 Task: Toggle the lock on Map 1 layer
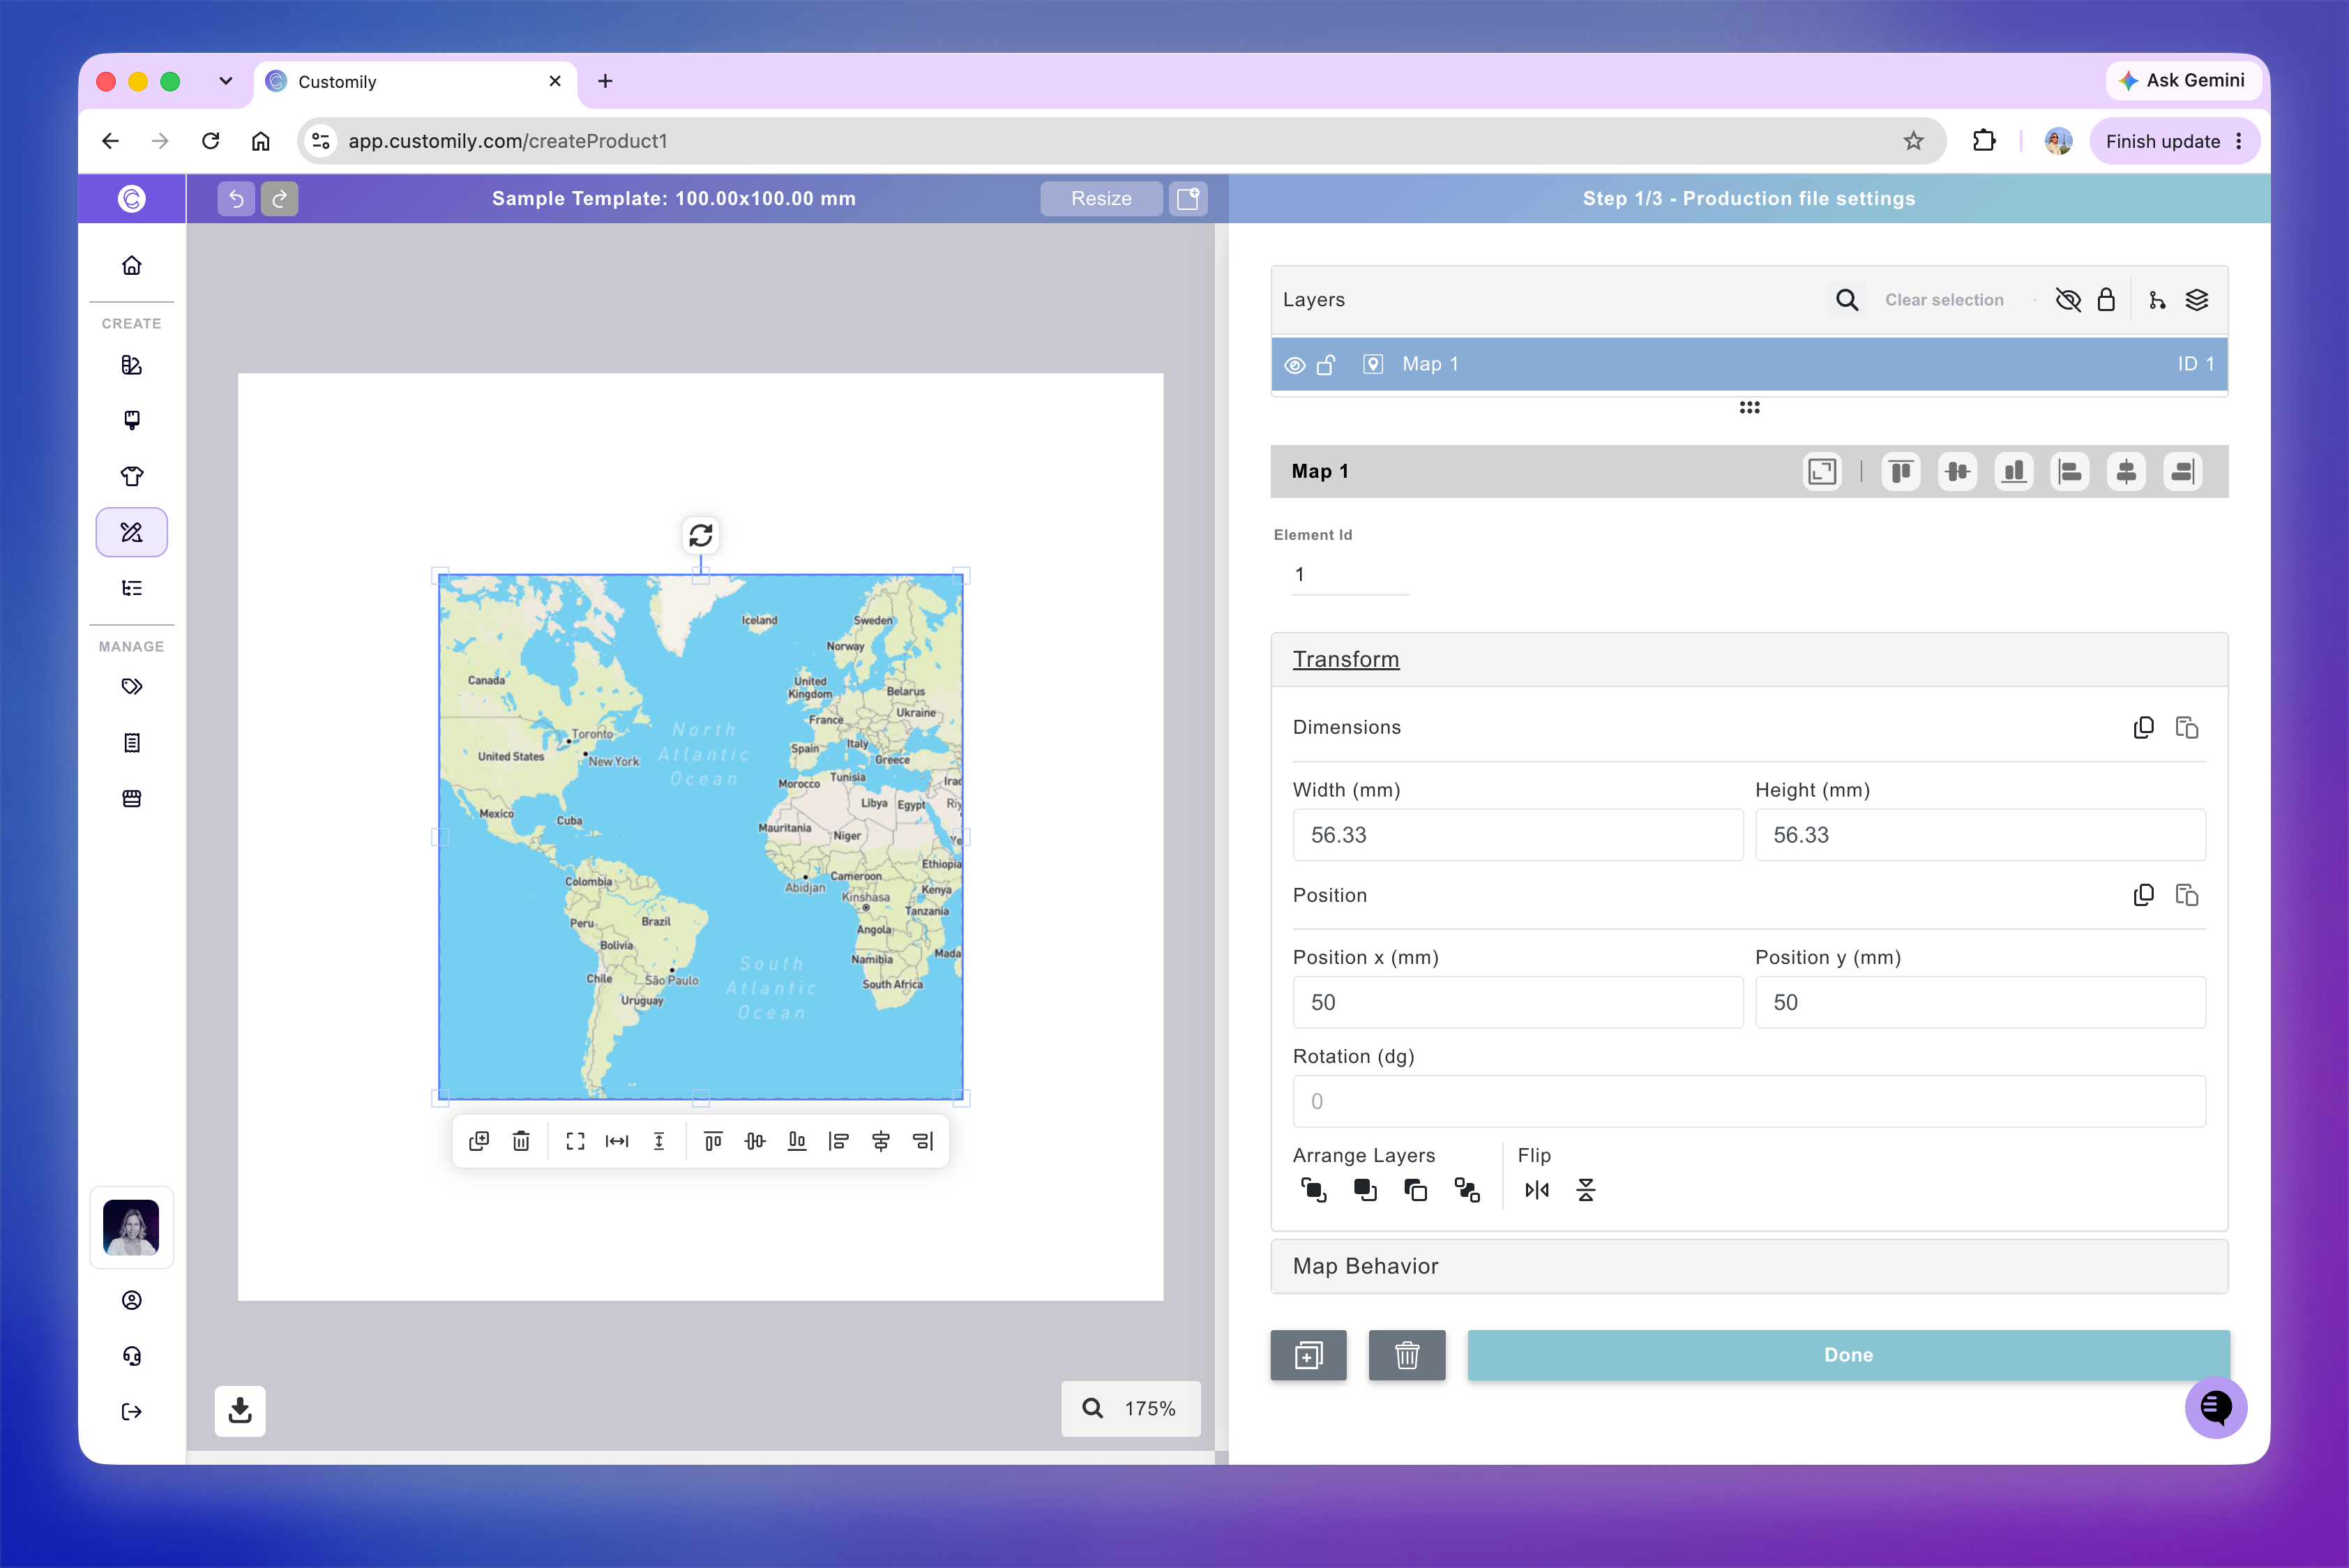1326,365
